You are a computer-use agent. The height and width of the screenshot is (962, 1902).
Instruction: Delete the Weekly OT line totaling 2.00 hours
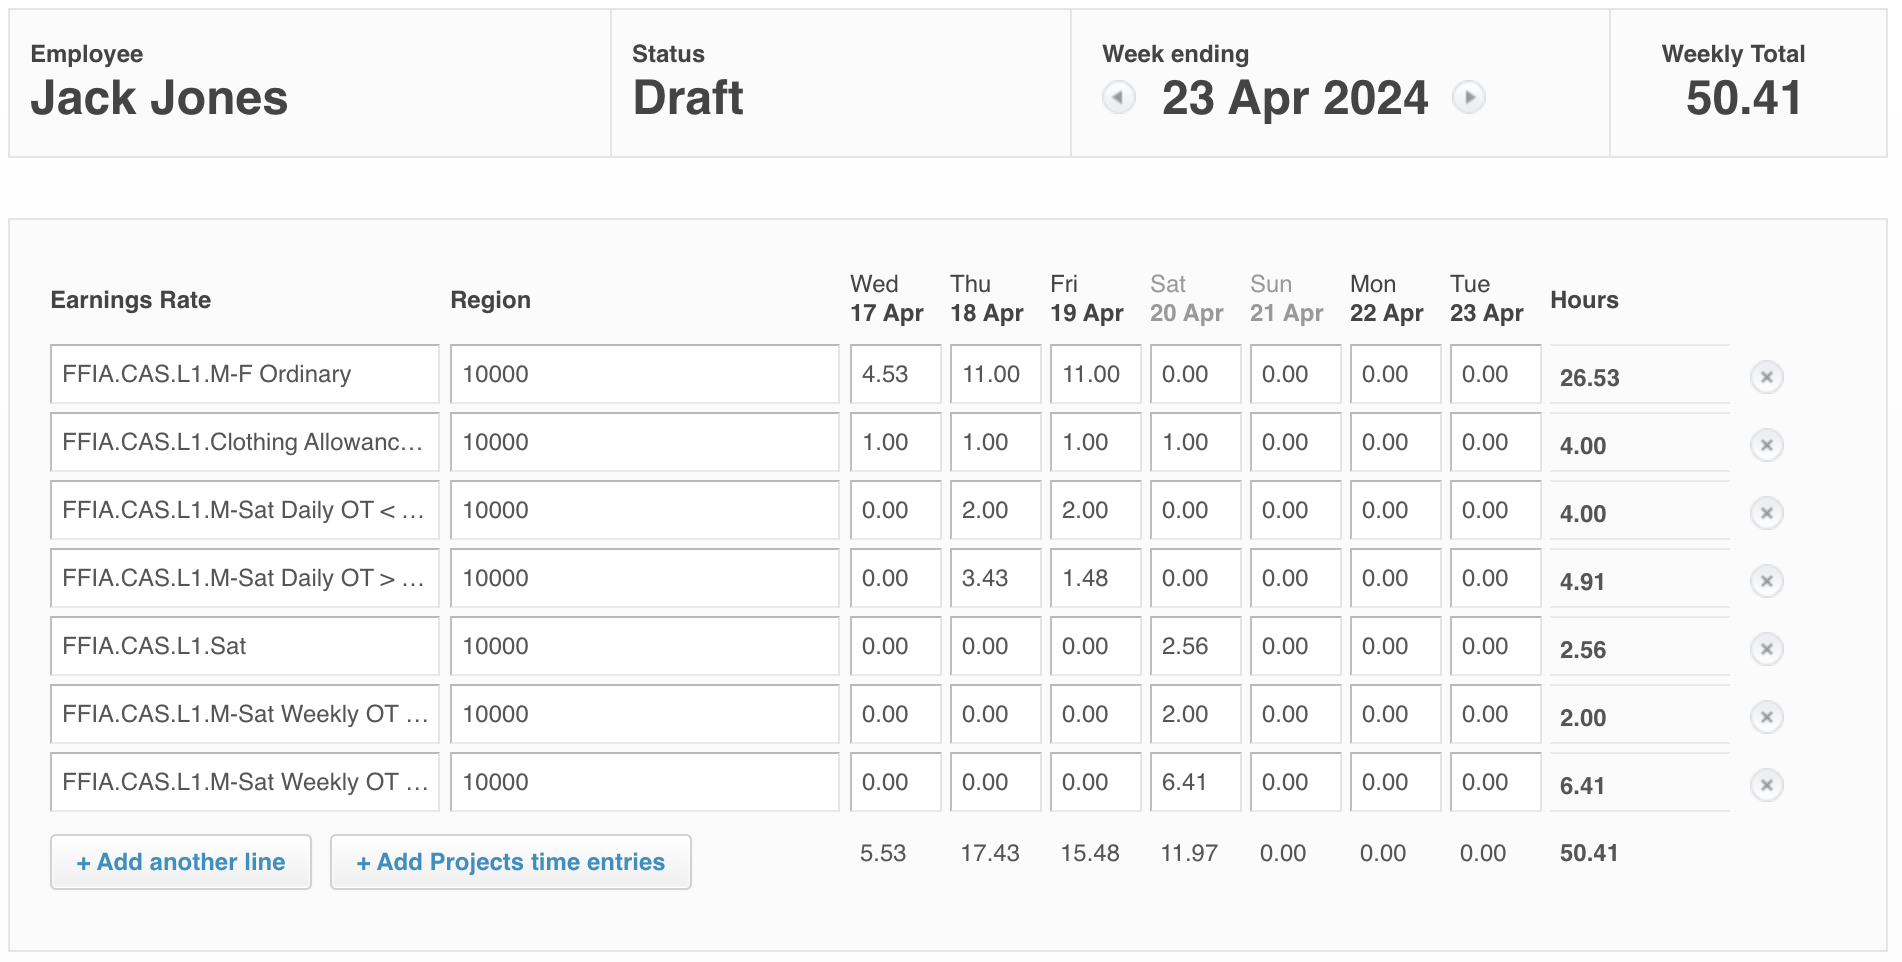(x=1767, y=717)
